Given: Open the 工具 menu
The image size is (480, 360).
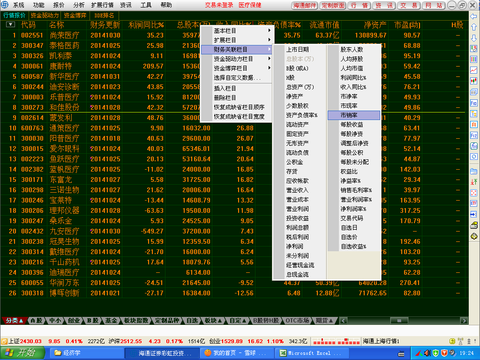Looking at the screenshot, I should click(x=146, y=5).
